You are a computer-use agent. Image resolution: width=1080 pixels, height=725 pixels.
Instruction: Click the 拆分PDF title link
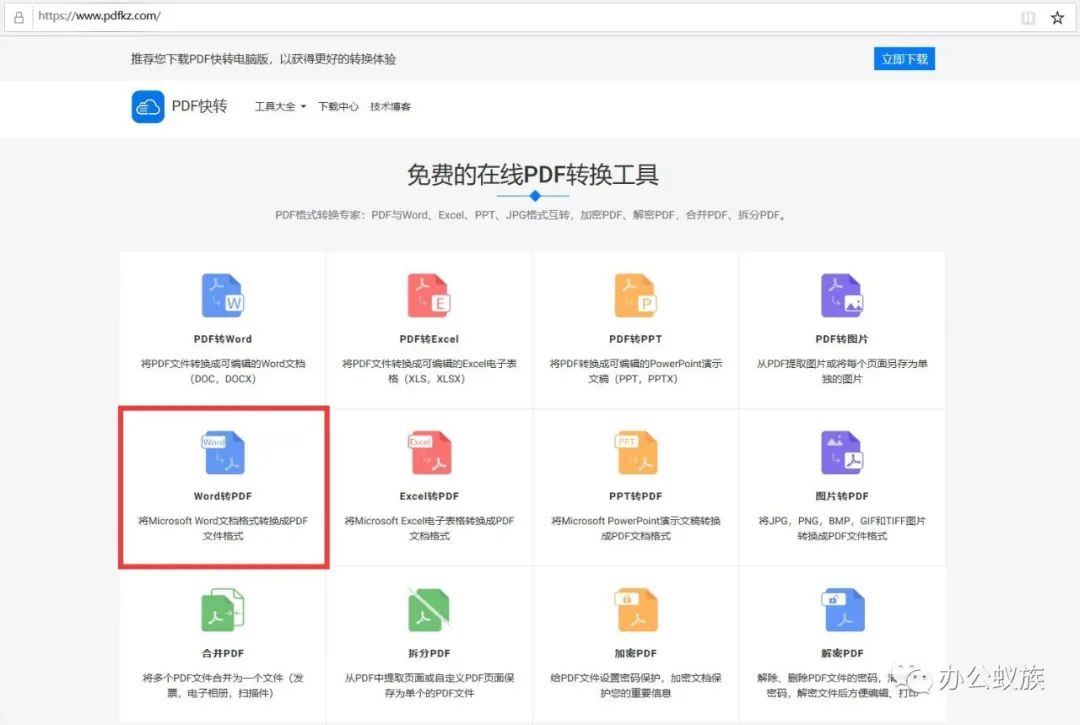429,653
